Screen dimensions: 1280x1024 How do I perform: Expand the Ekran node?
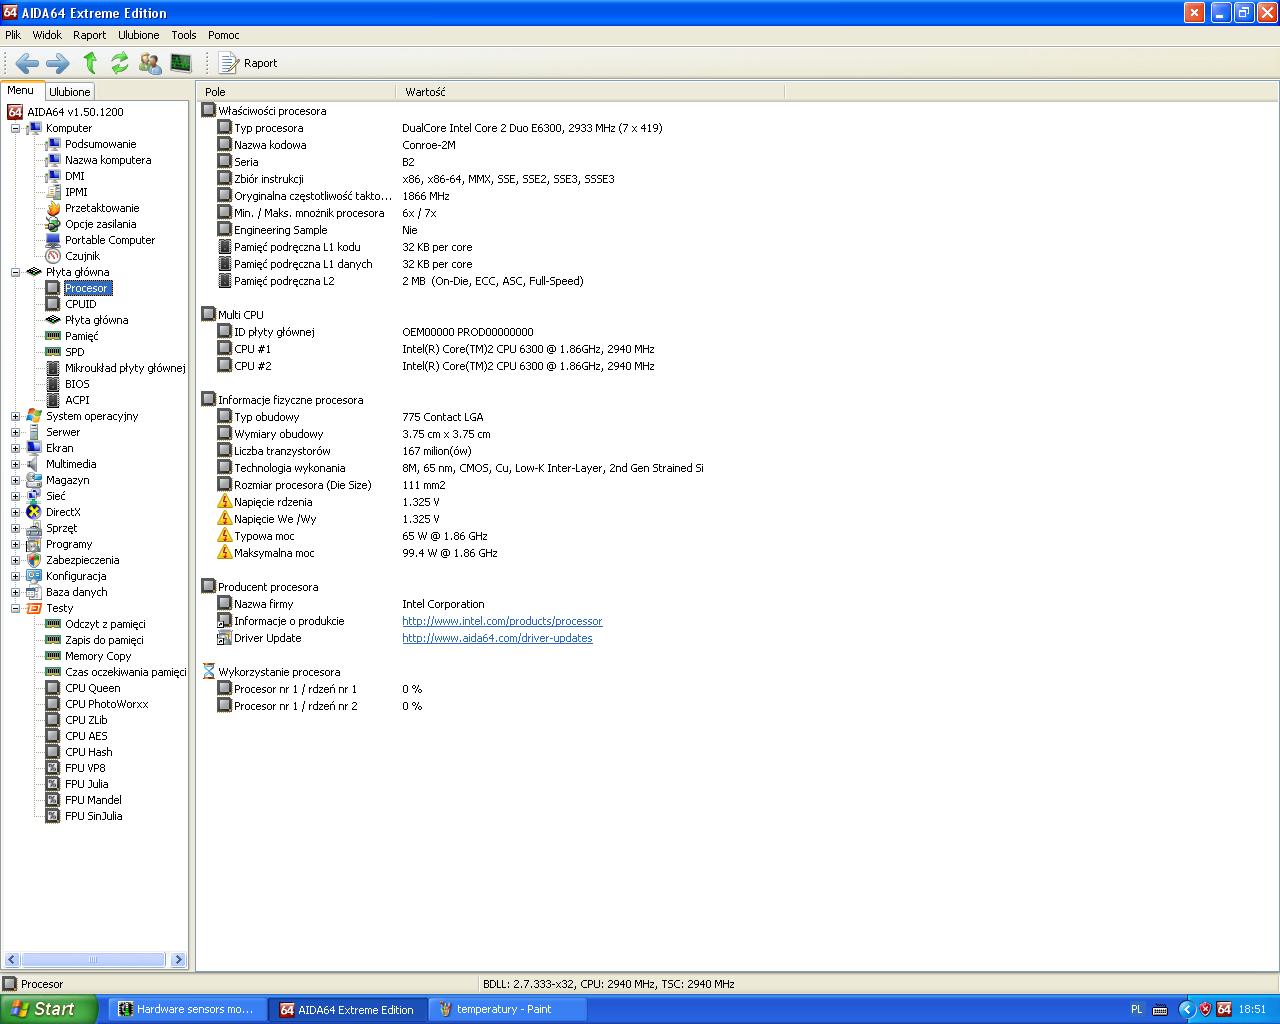[x=15, y=448]
